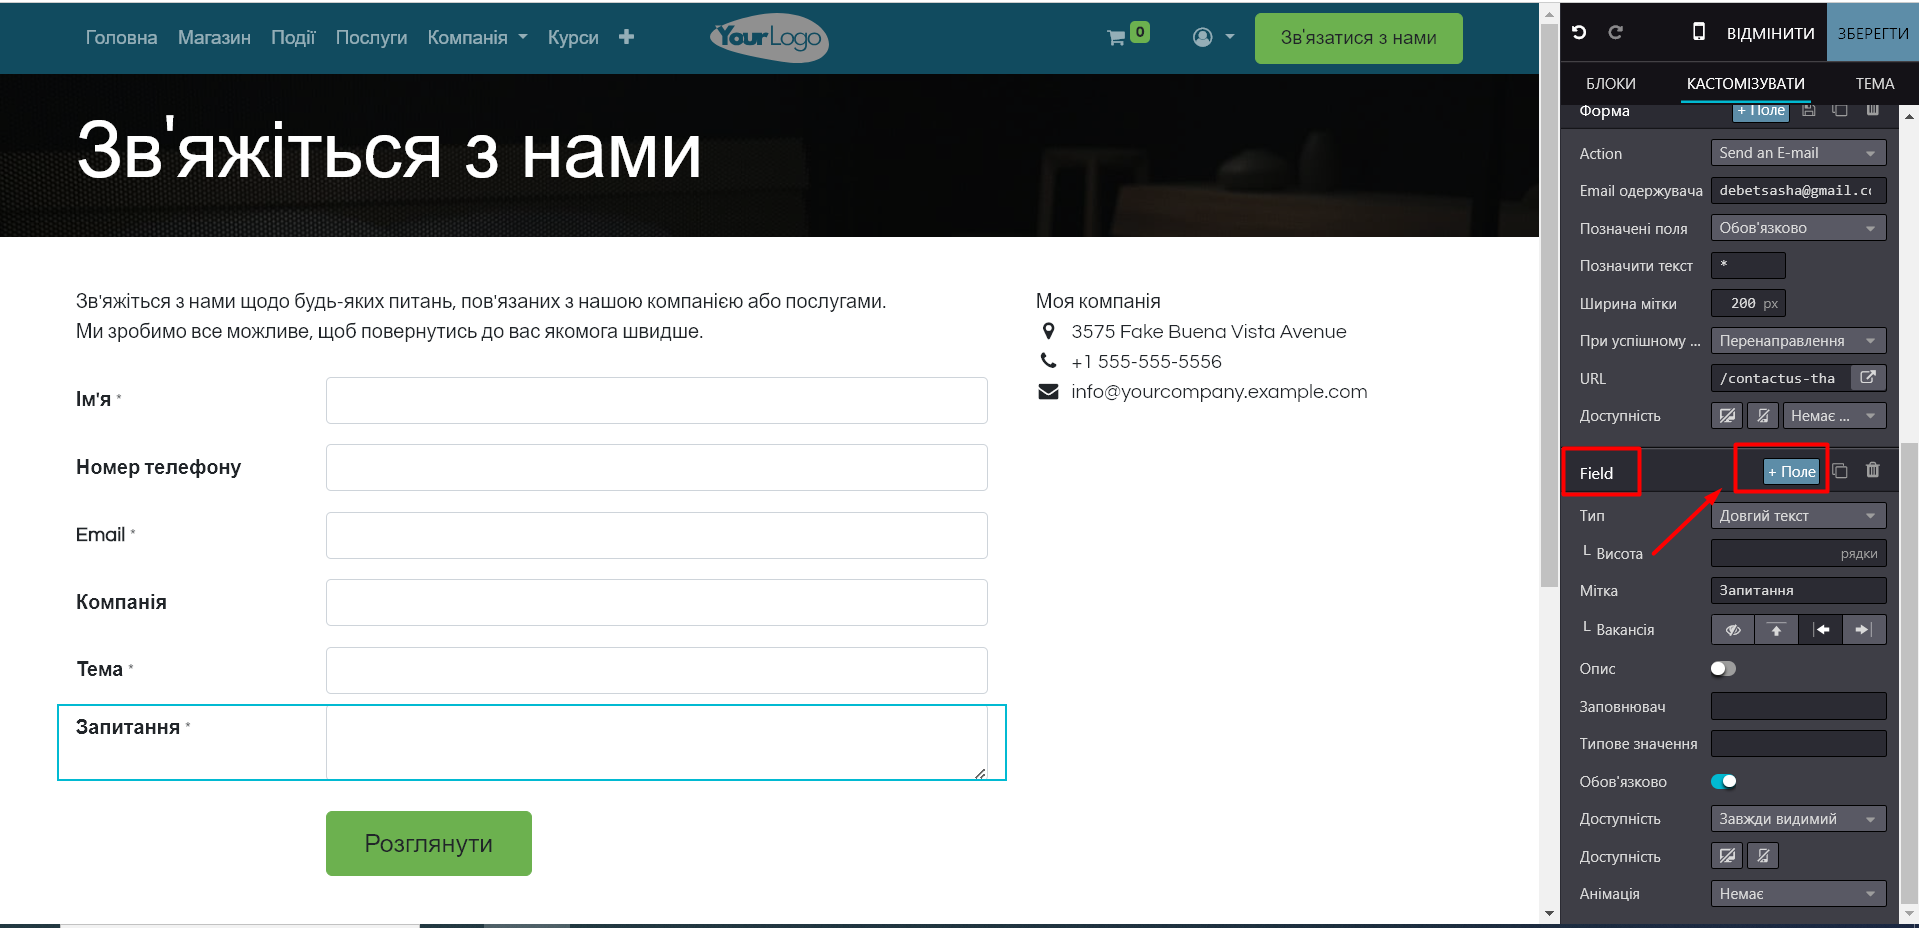This screenshot has width=1919, height=928.
Task: Open the shopping cart icon
Action: pyautogui.click(x=1116, y=38)
